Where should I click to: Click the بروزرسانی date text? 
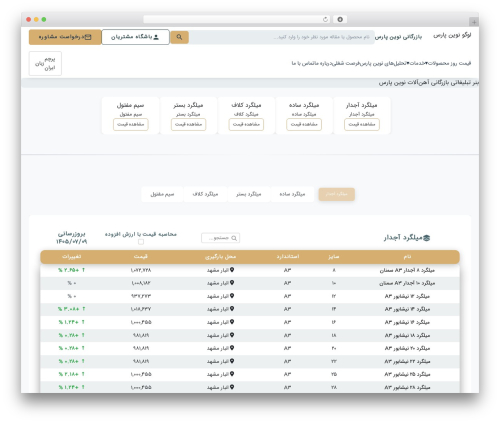pyautogui.click(x=72, y=237)
